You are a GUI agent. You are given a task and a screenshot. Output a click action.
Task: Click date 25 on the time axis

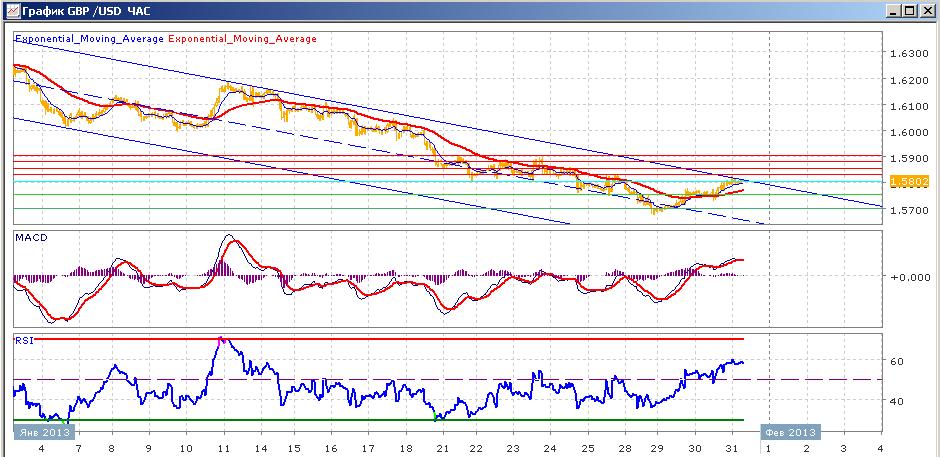pos(588,449)
